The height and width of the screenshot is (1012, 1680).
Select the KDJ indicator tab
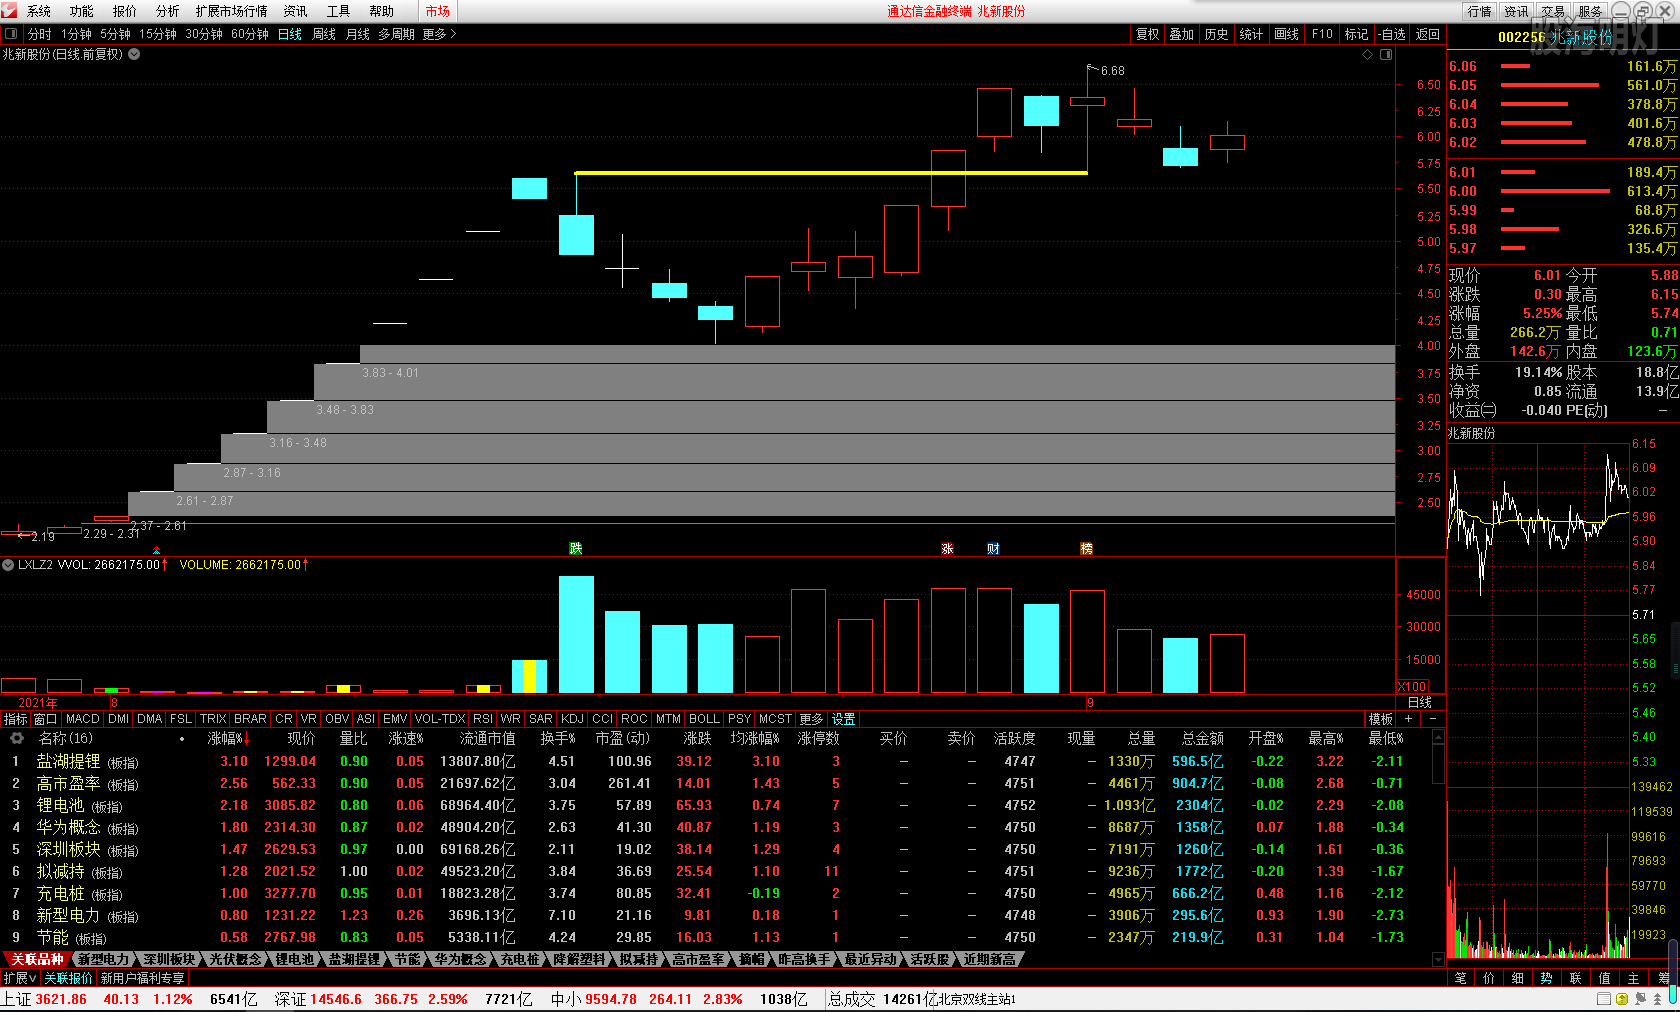572,719
